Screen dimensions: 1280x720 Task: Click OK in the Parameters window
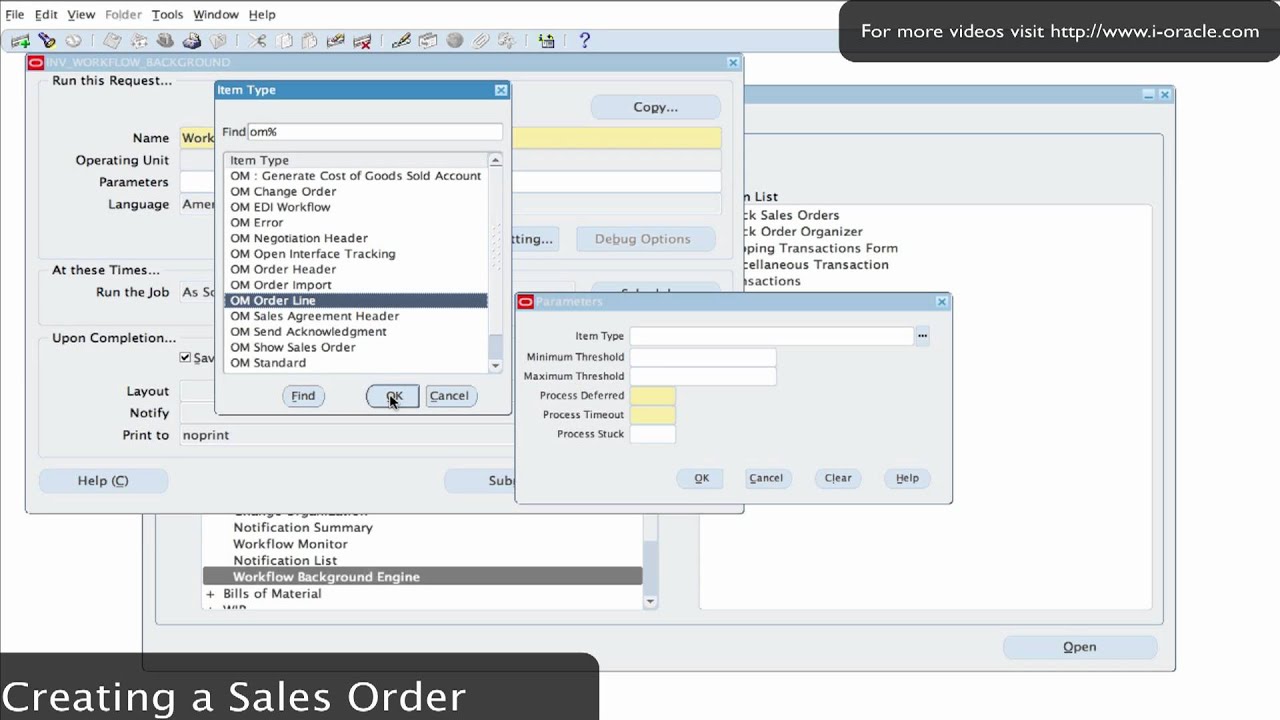pyautogui.click(x=702, y=478)
